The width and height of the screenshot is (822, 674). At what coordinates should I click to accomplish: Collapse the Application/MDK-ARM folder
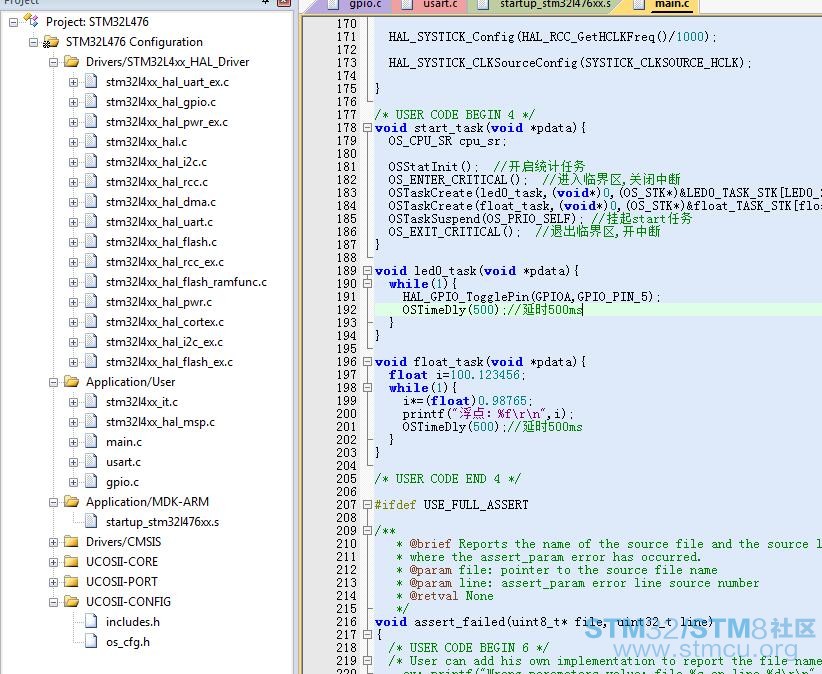(53, 502)
